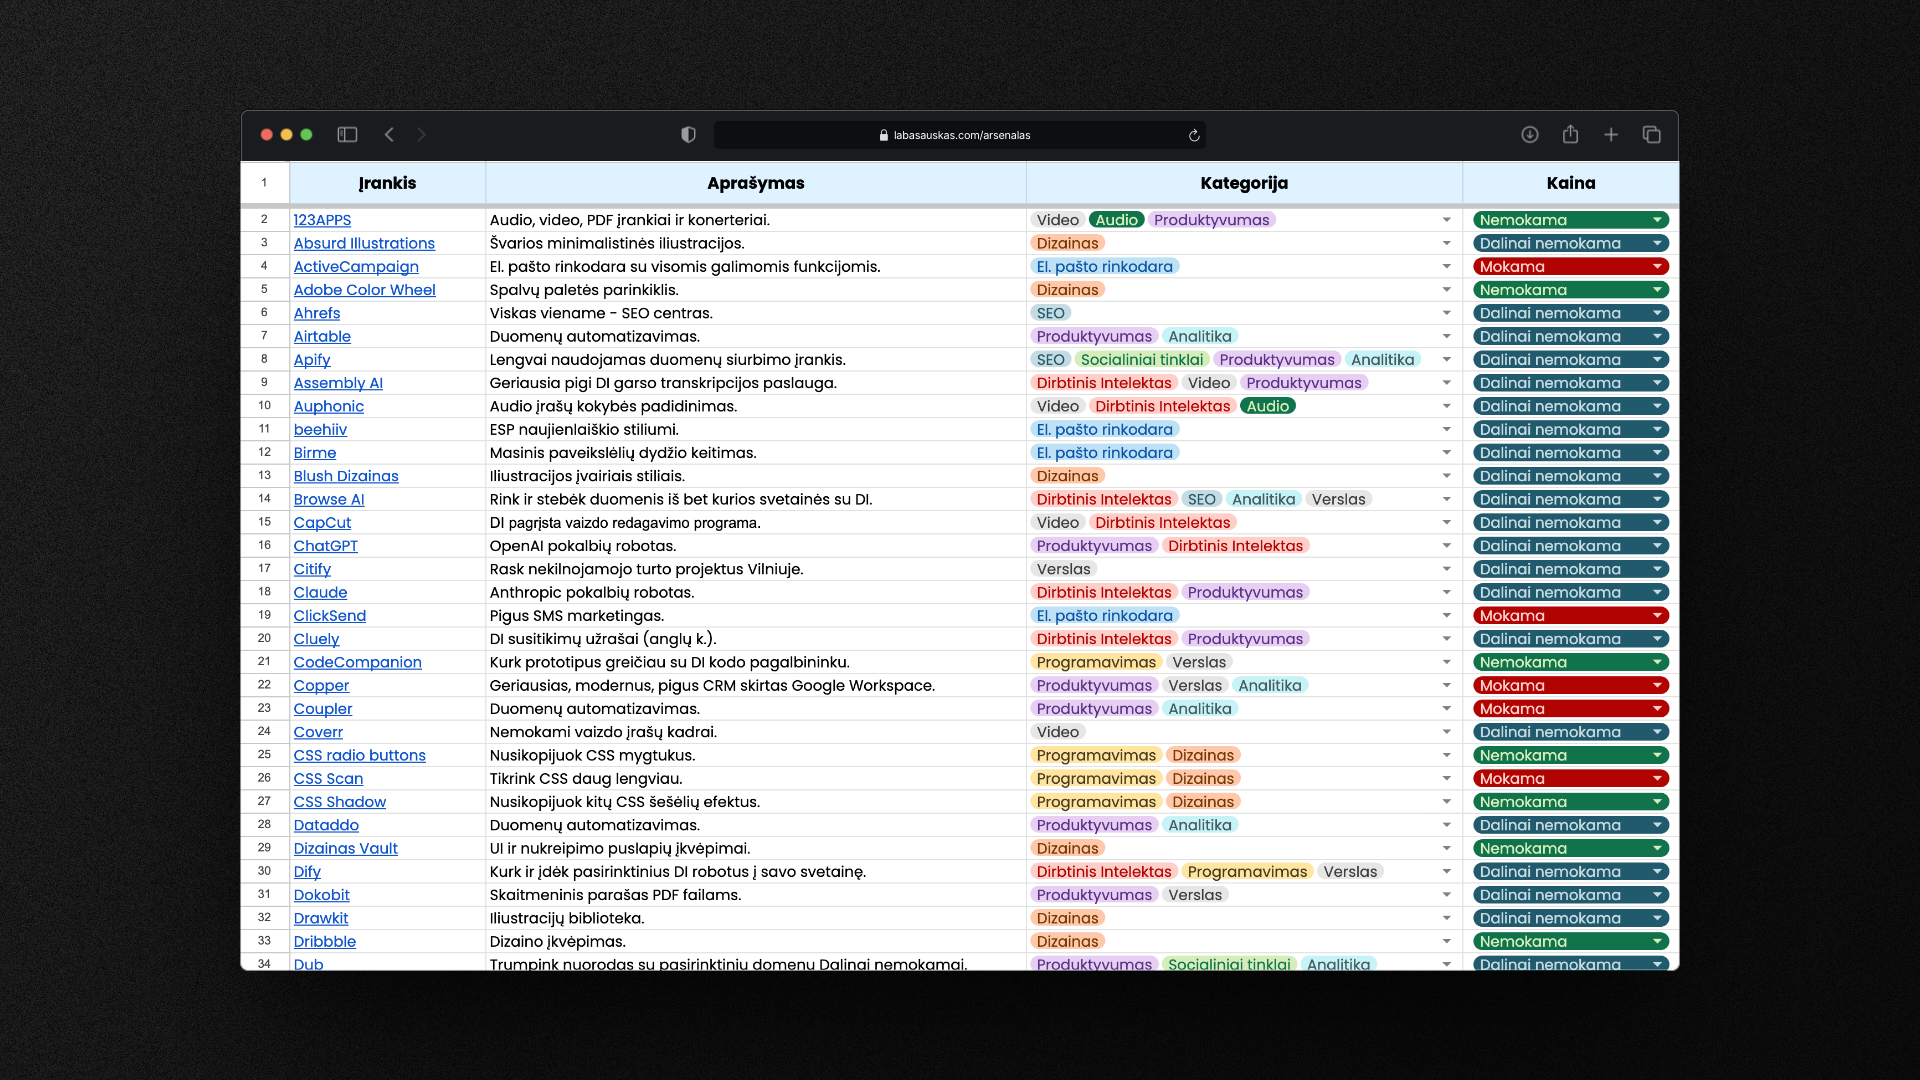The width and height of the screenshot is (1920, 1080).
Task: Add a new tab with plus icon
Action: pos(1611,135)
